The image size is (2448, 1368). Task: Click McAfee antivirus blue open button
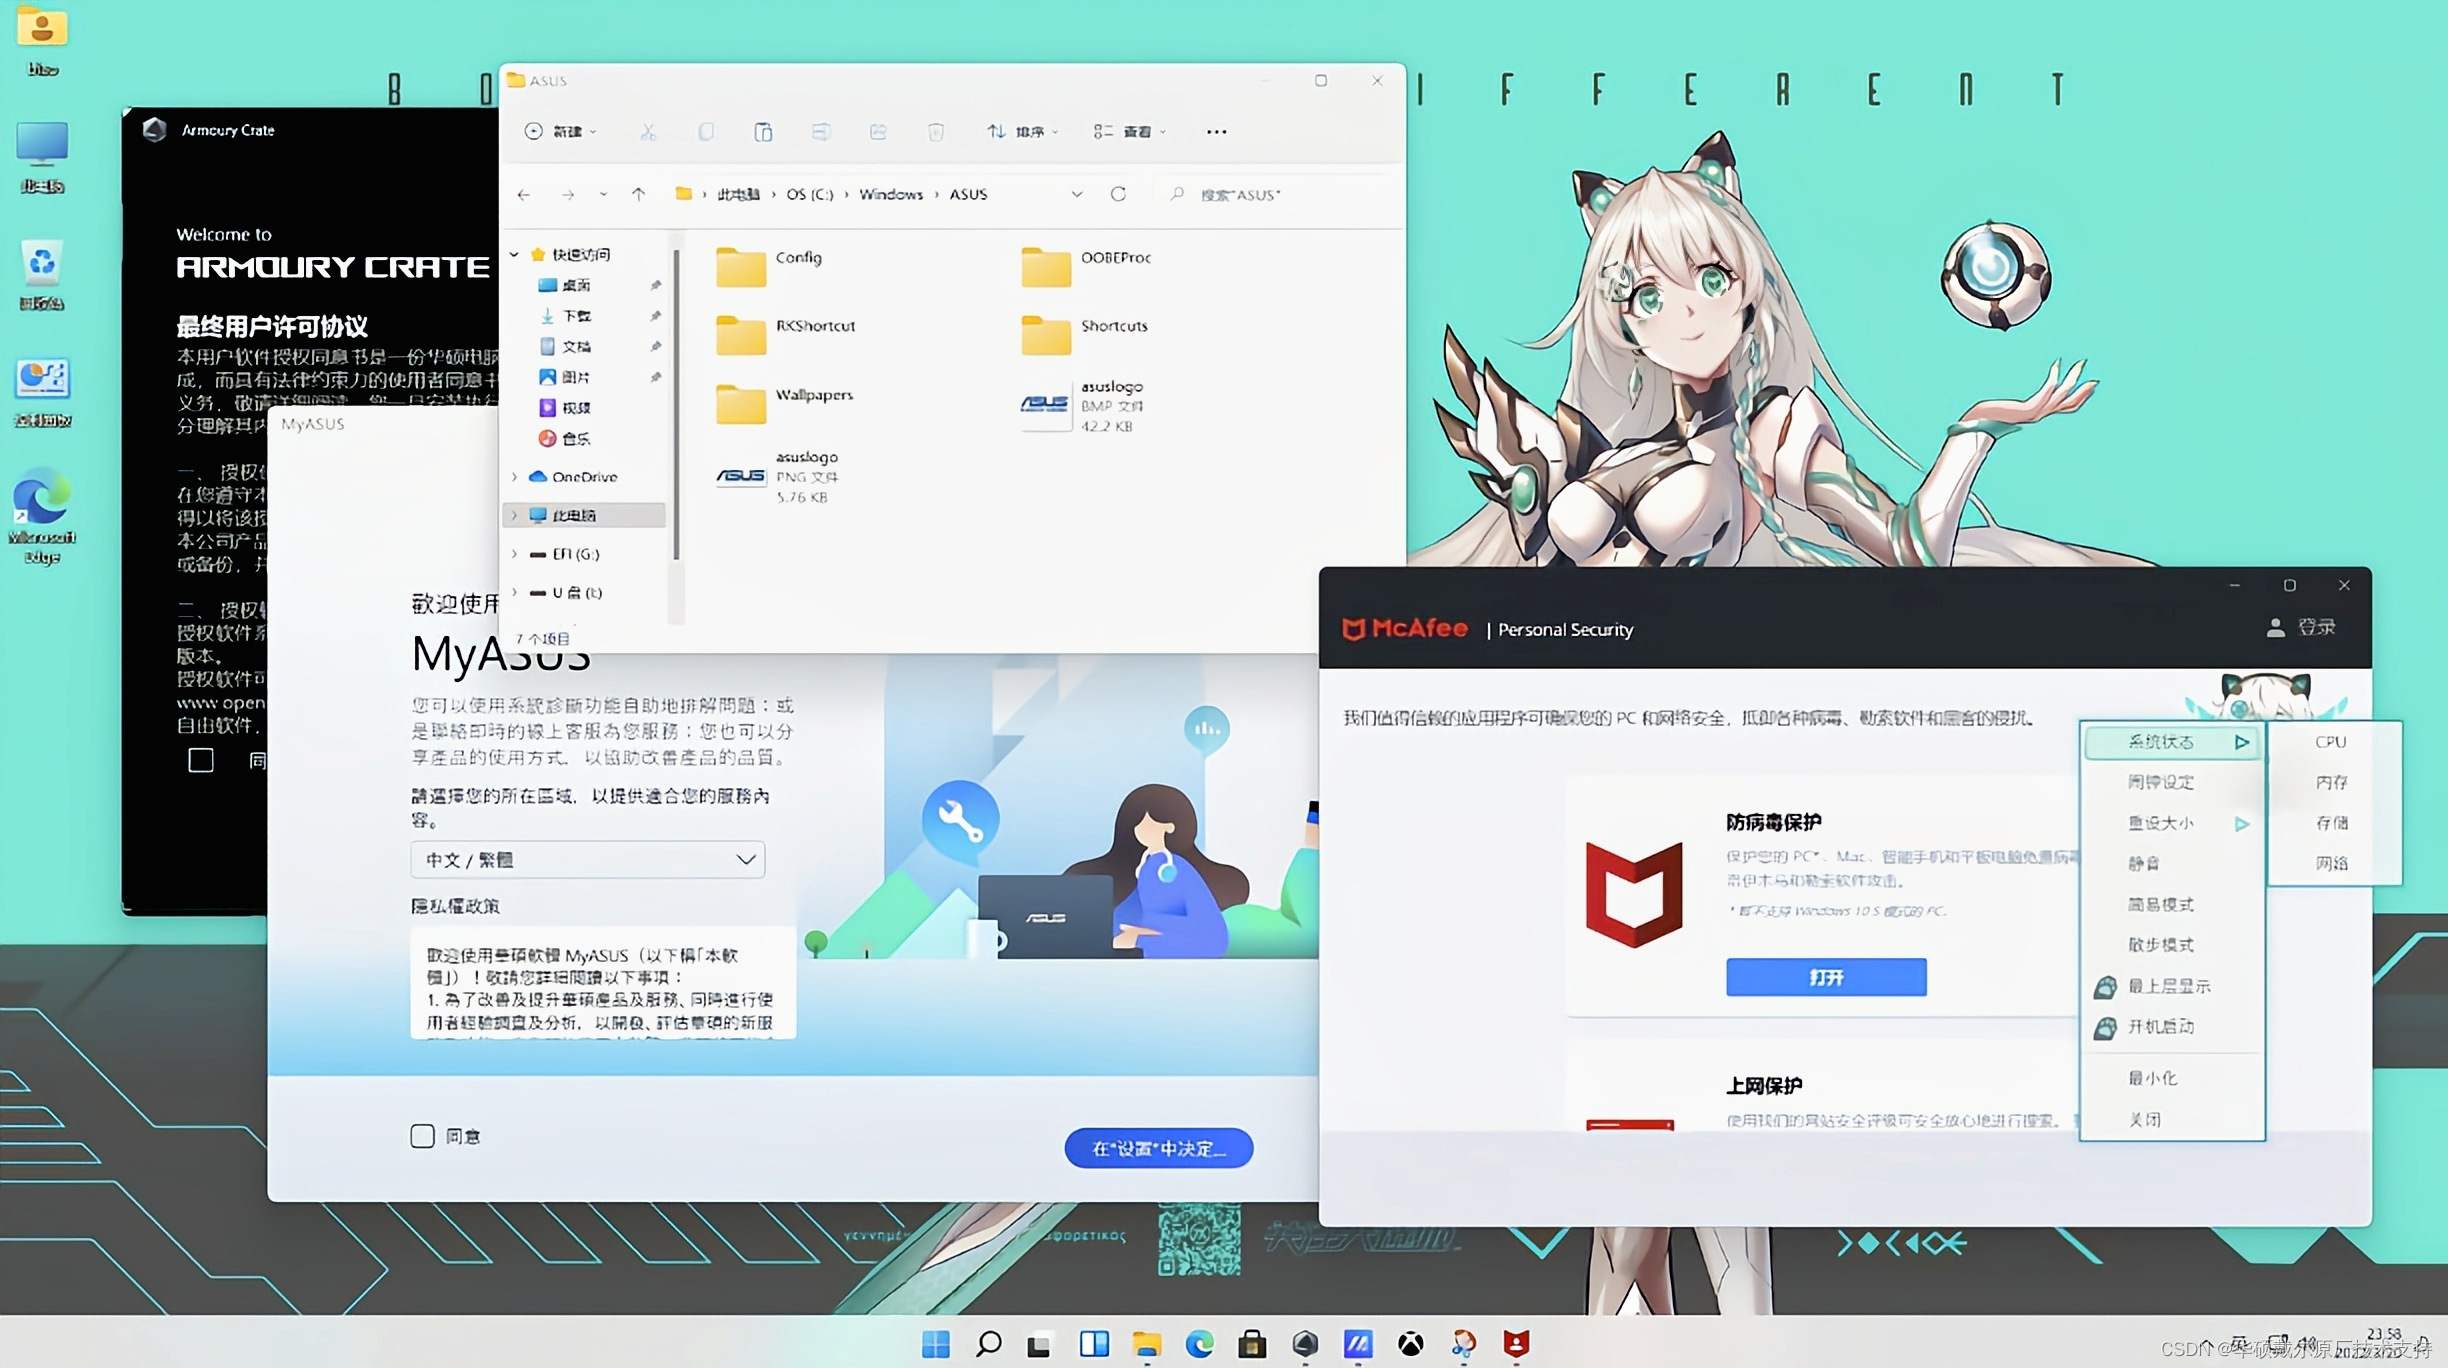[x=1825, y=977]
